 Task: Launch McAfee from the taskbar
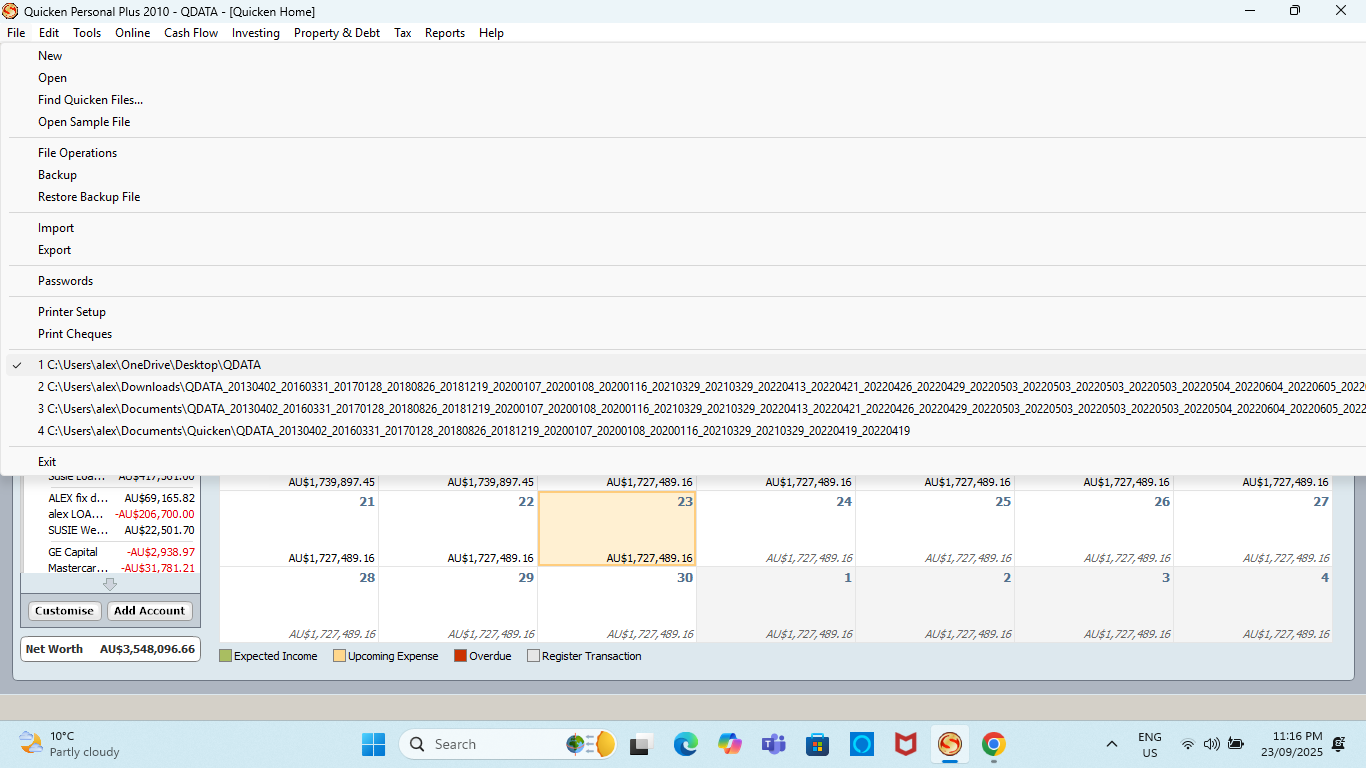[905, 744]
